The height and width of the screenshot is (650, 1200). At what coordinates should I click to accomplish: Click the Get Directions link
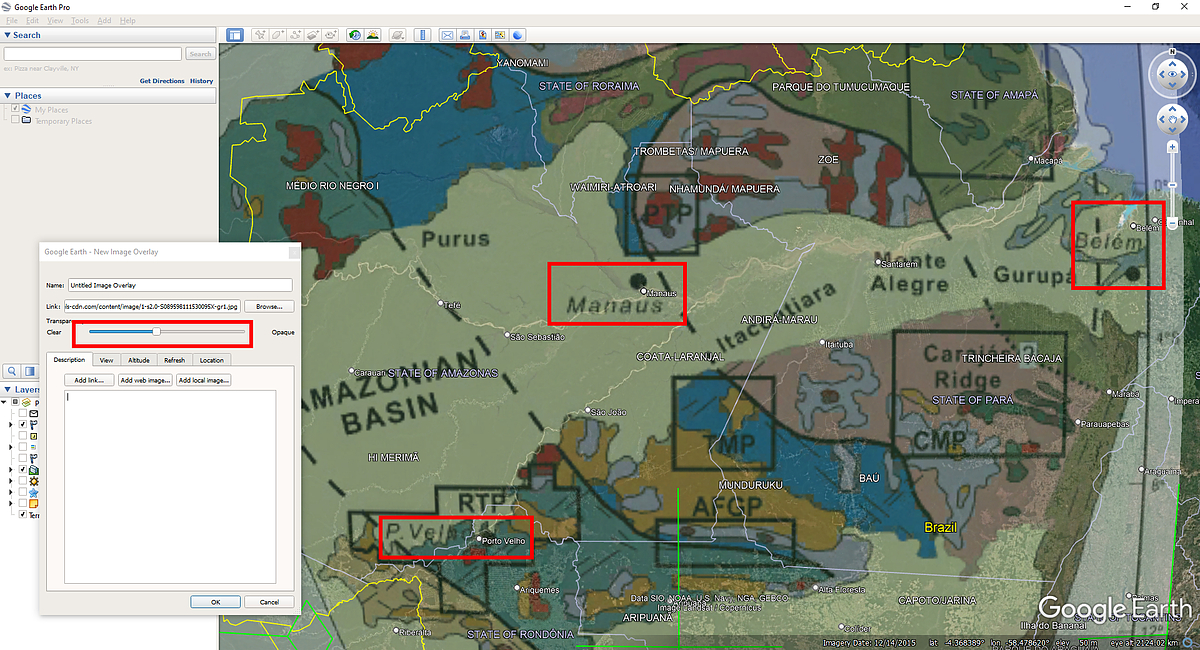coord(162,81)
